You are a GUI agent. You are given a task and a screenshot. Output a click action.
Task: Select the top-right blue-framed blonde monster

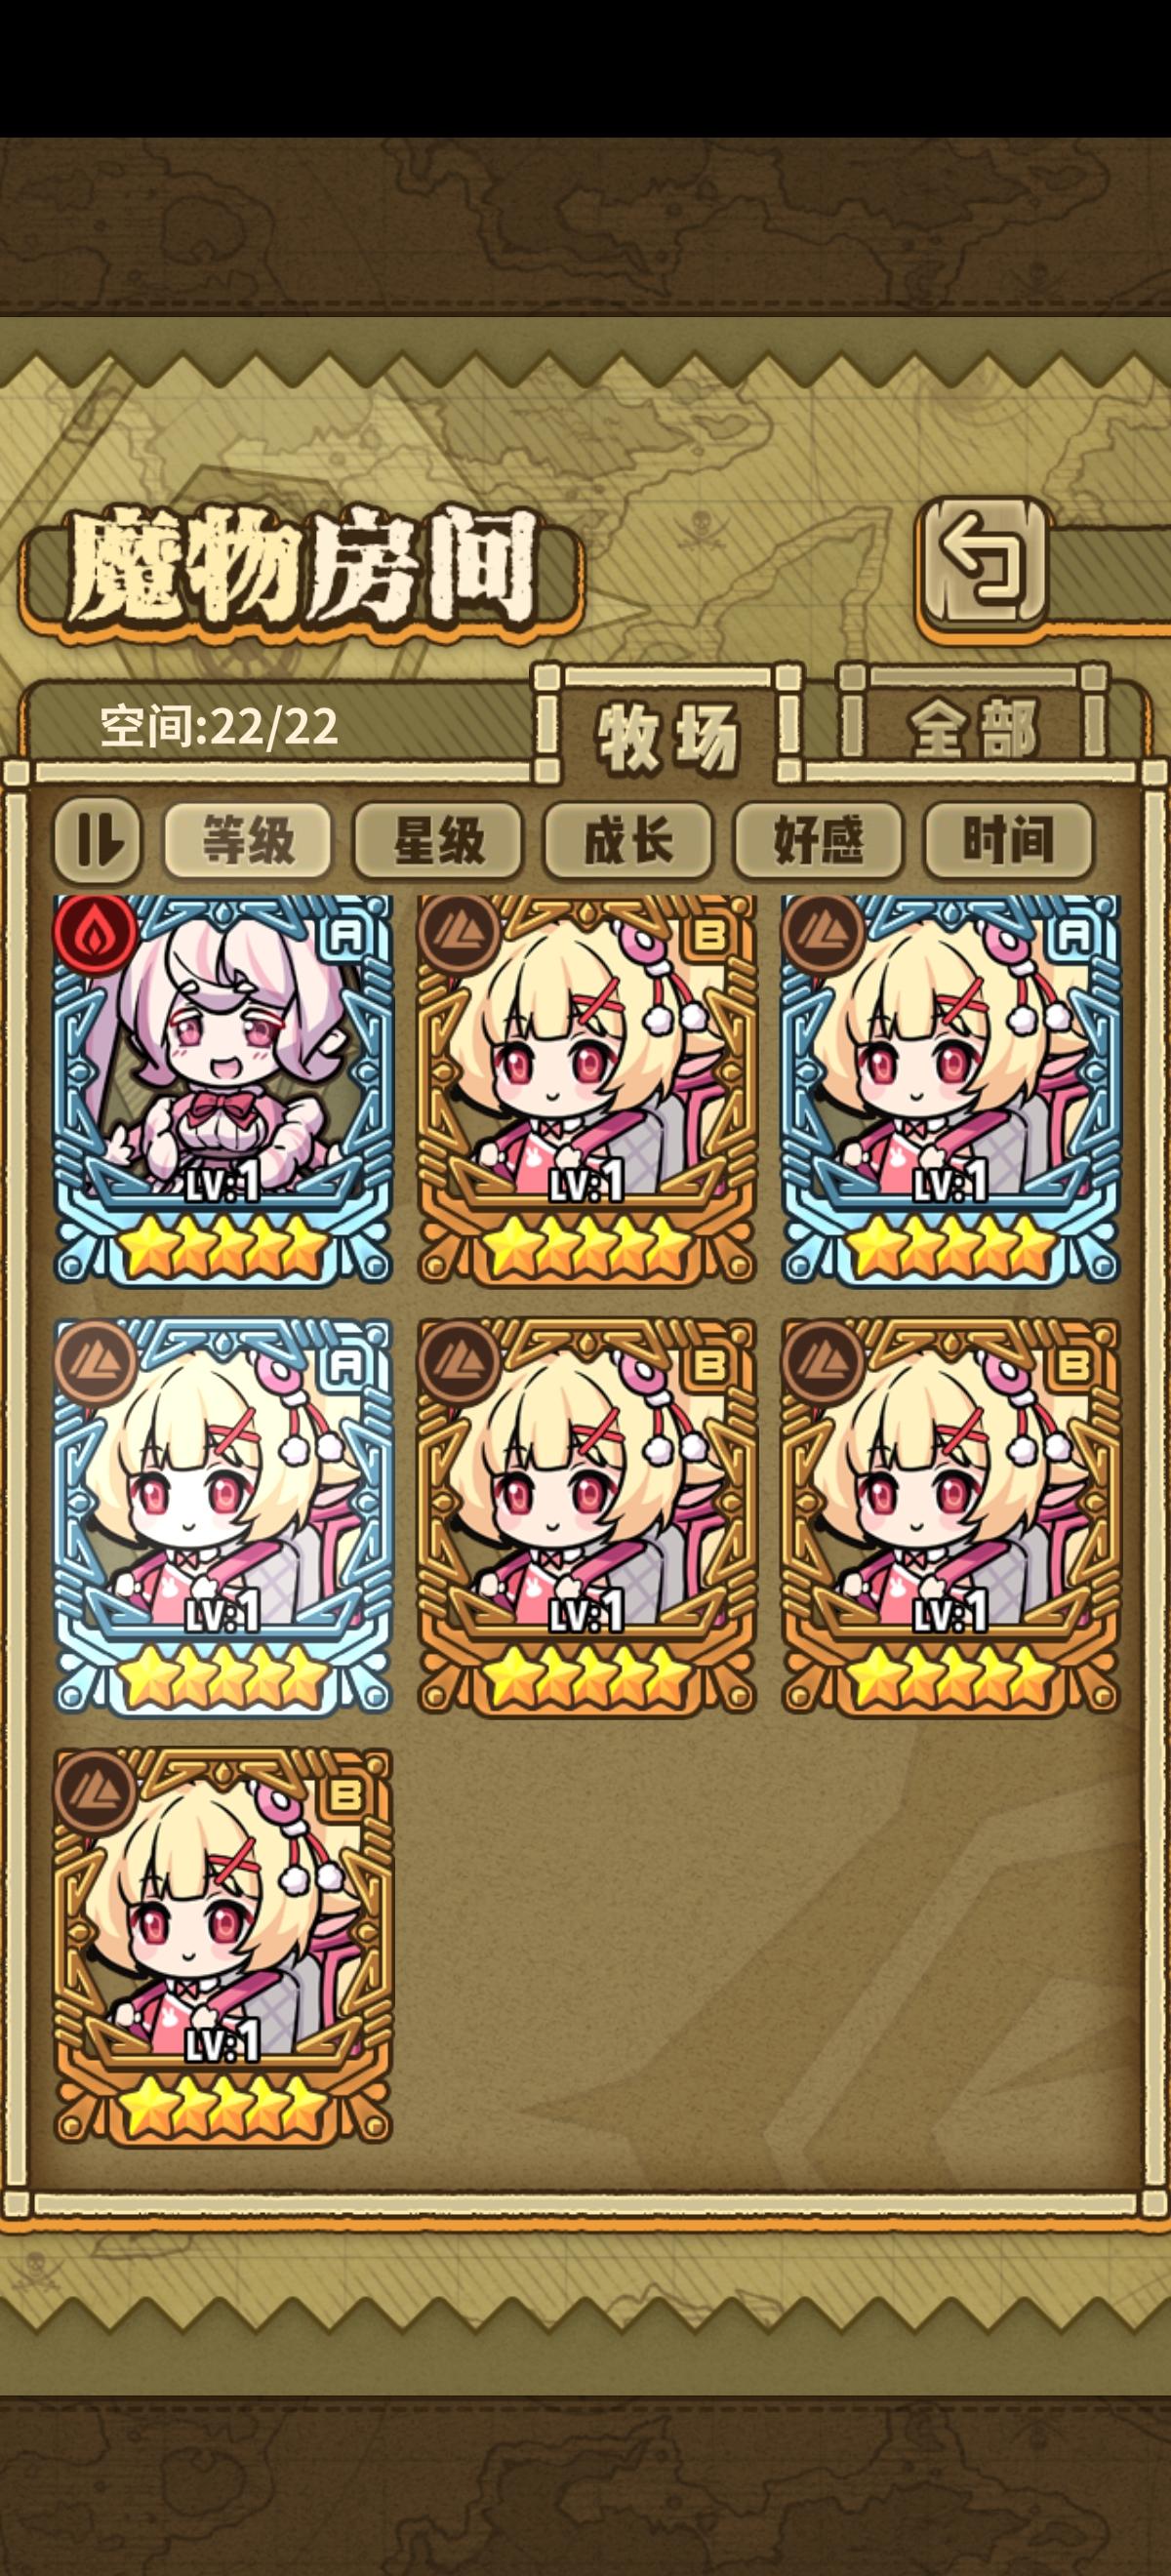[951, 1089]
